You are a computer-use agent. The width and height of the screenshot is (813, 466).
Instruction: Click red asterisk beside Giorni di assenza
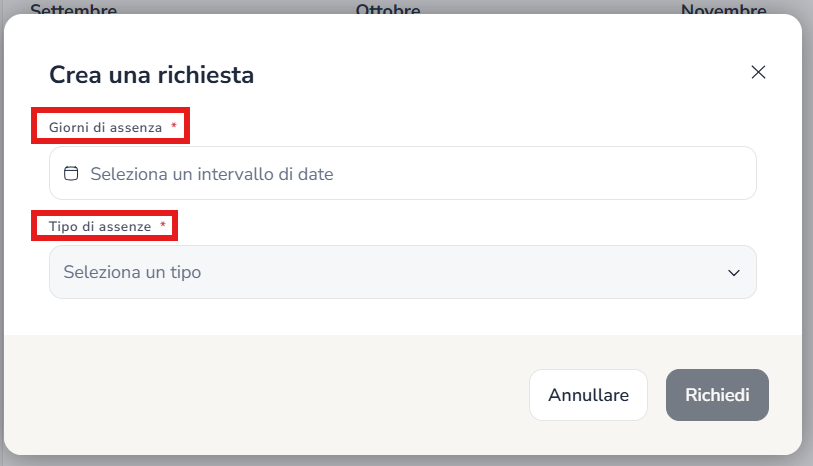[174, 126]
